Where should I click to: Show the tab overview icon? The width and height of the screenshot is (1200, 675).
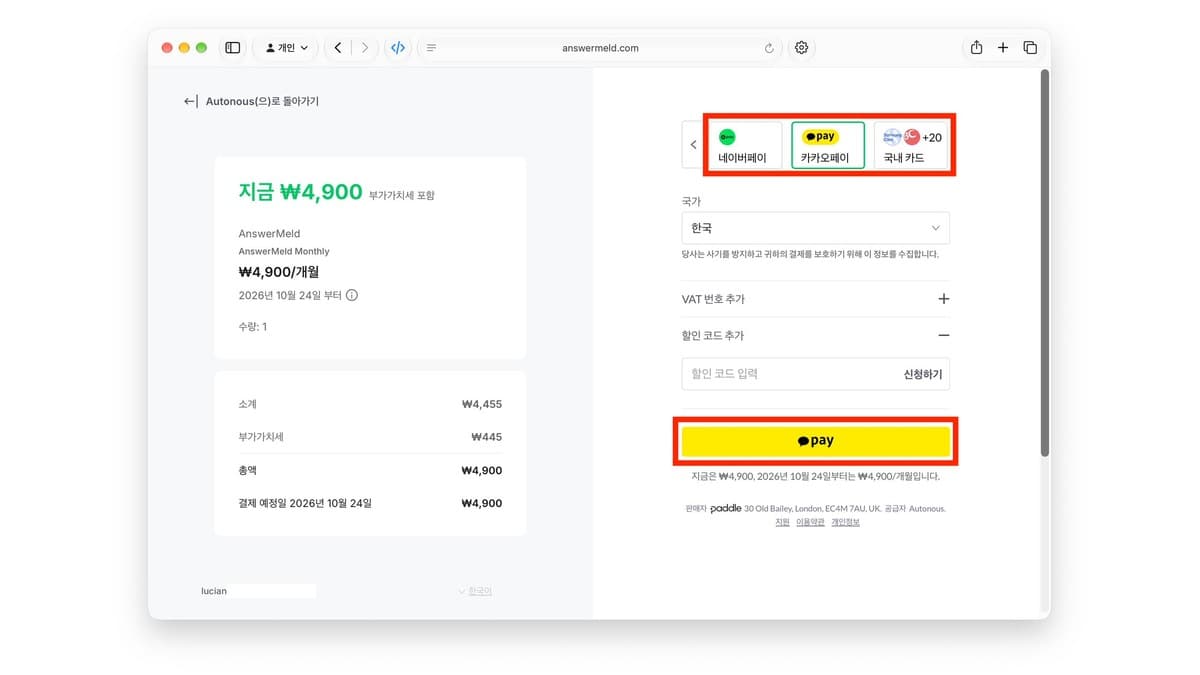point(1030,47)
